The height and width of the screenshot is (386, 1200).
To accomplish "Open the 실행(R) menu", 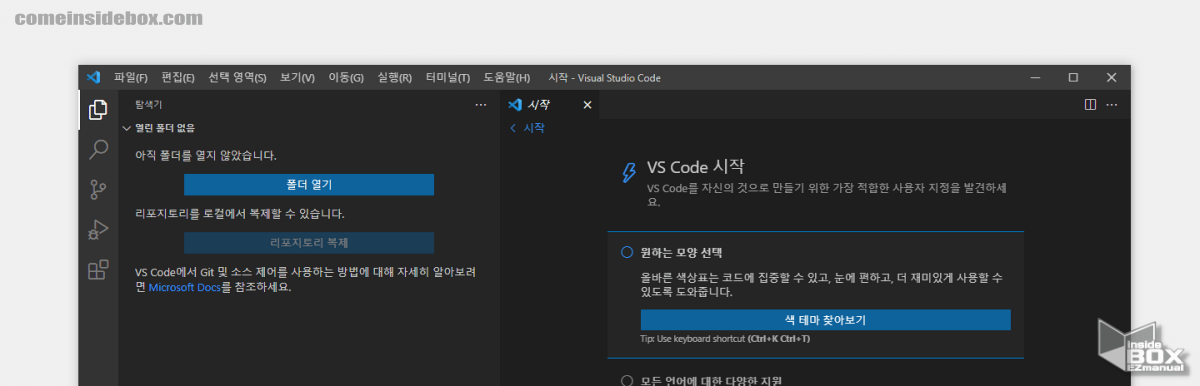I will [x=395, y=78].
